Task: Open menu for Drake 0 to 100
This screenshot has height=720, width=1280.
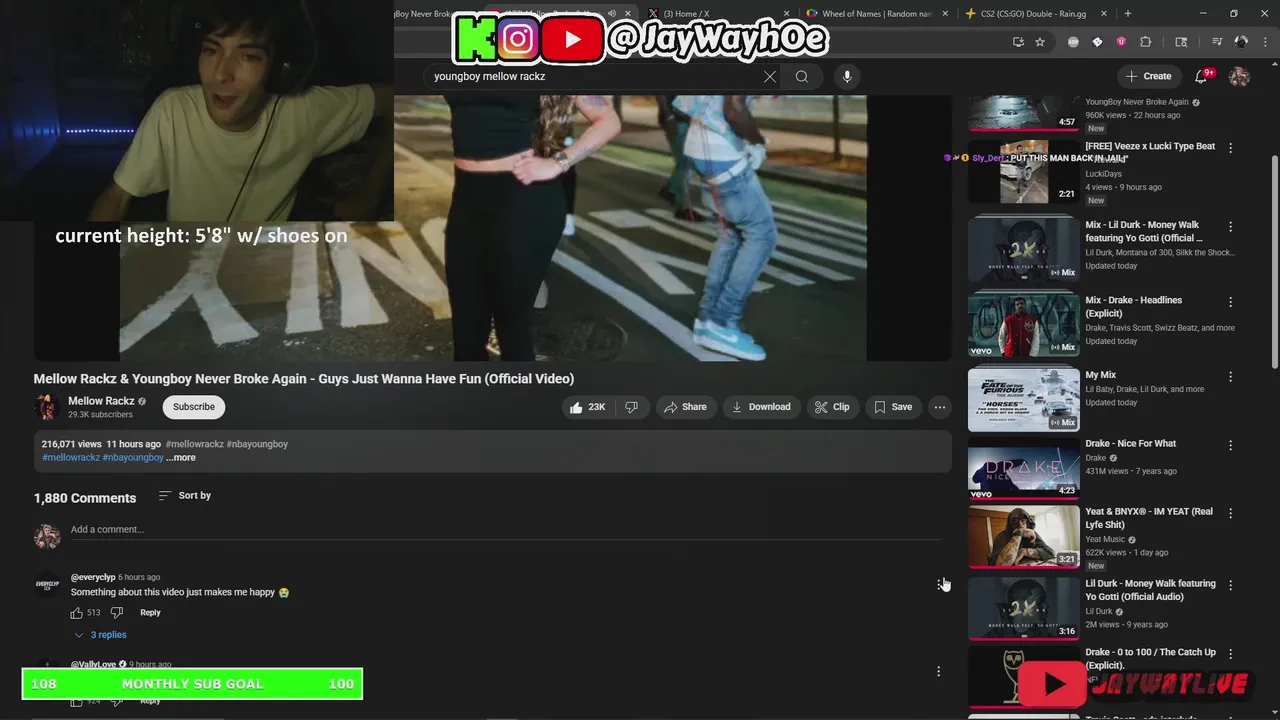Action: [1231, 653]
